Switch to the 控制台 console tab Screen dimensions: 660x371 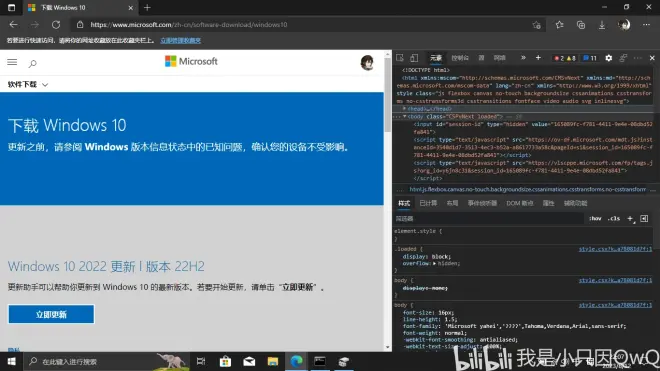point(460,58)
